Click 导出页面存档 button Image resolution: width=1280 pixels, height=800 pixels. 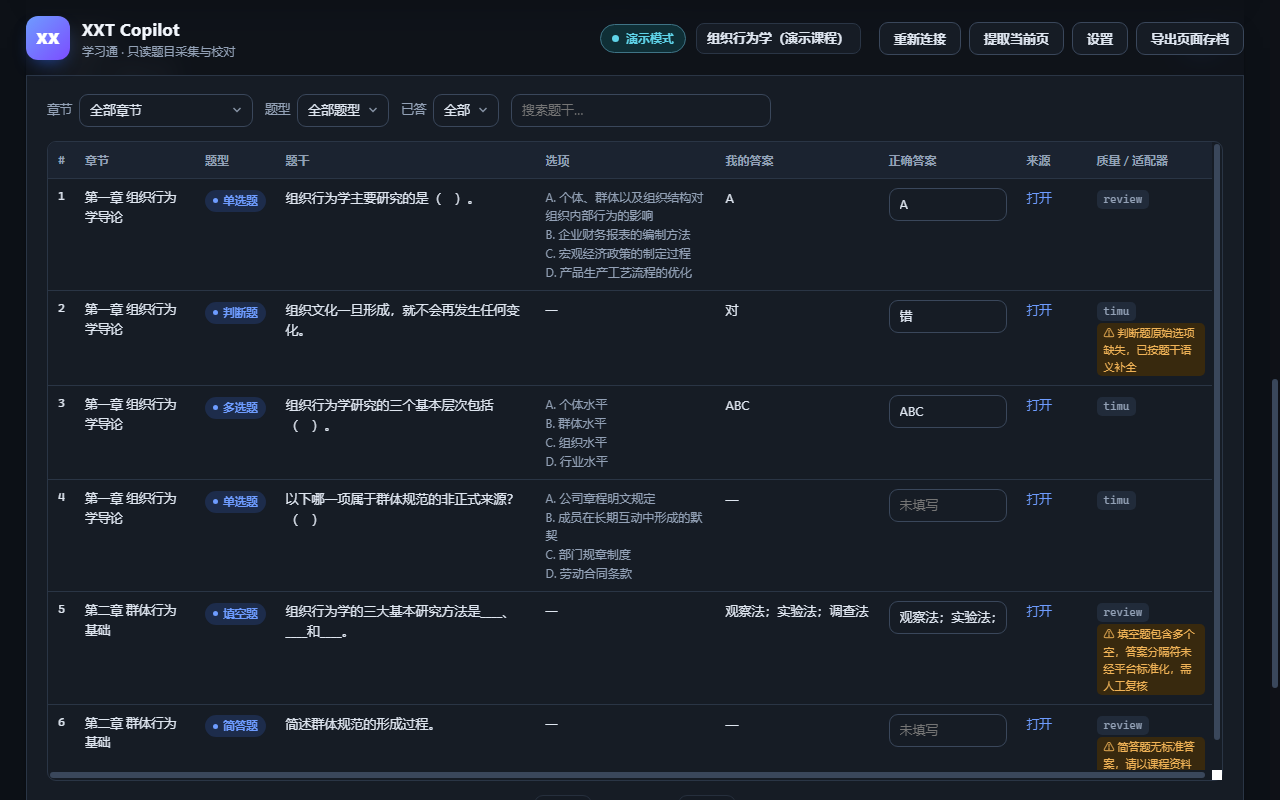1190,39
